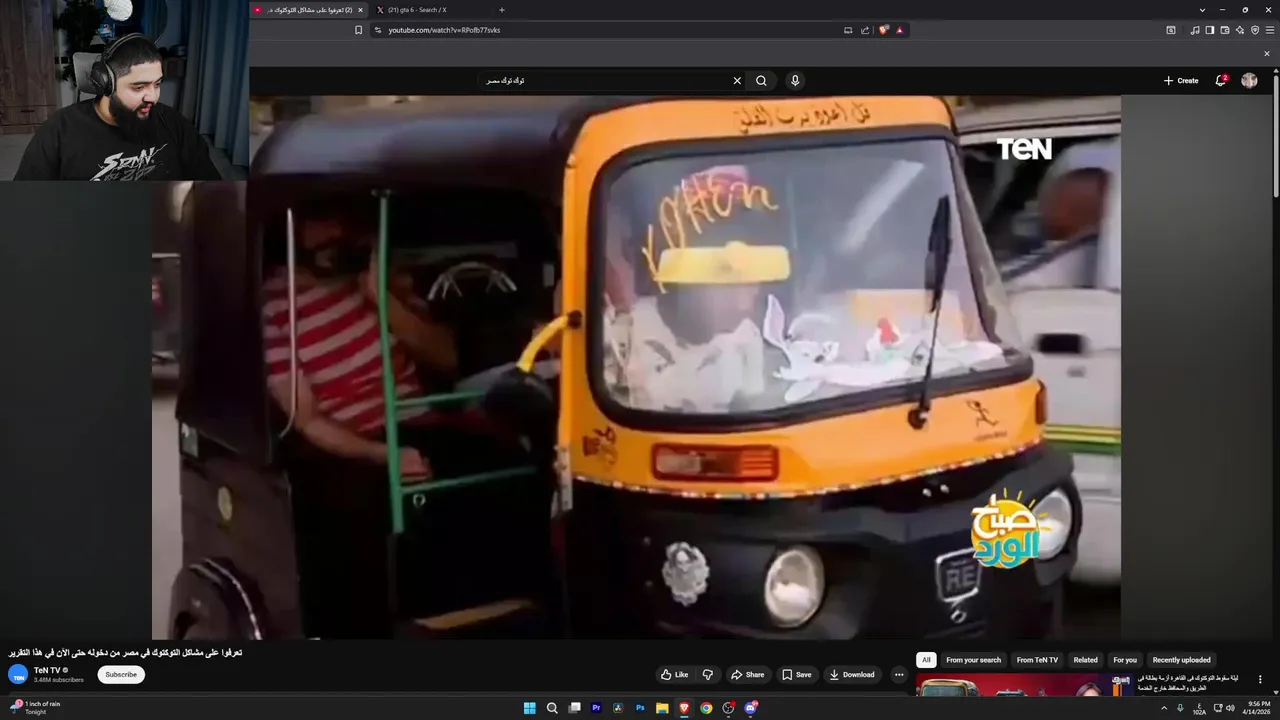The height and width of the screenshot is (720, 1280).
Task: Select the For you filter chip
Action: click(1125, 660)
